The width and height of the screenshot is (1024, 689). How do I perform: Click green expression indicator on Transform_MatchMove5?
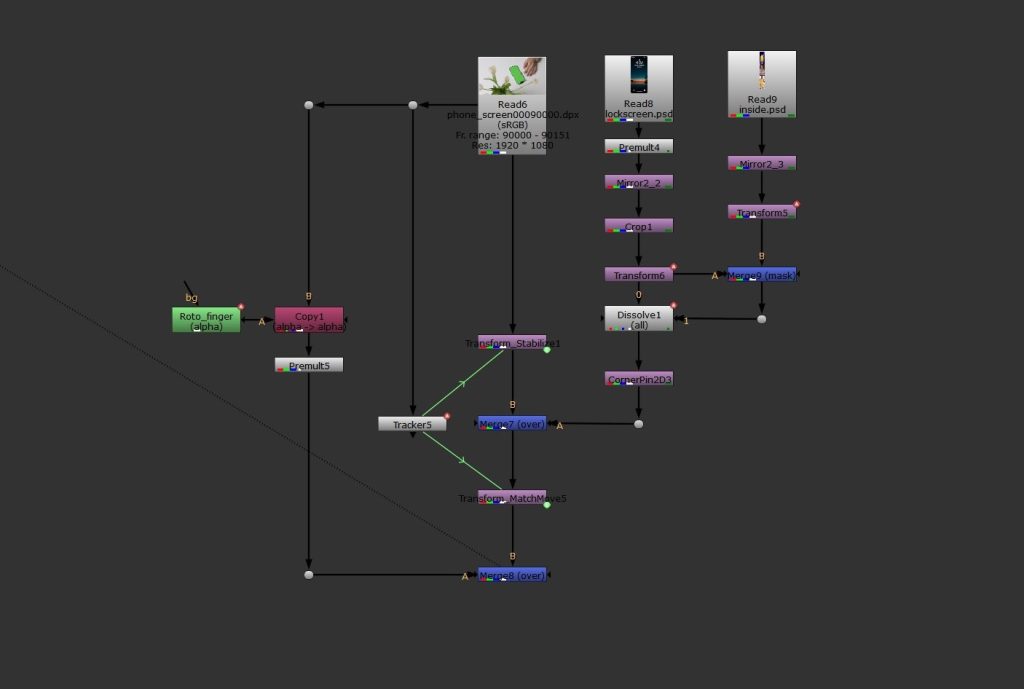tap(547, 505)
